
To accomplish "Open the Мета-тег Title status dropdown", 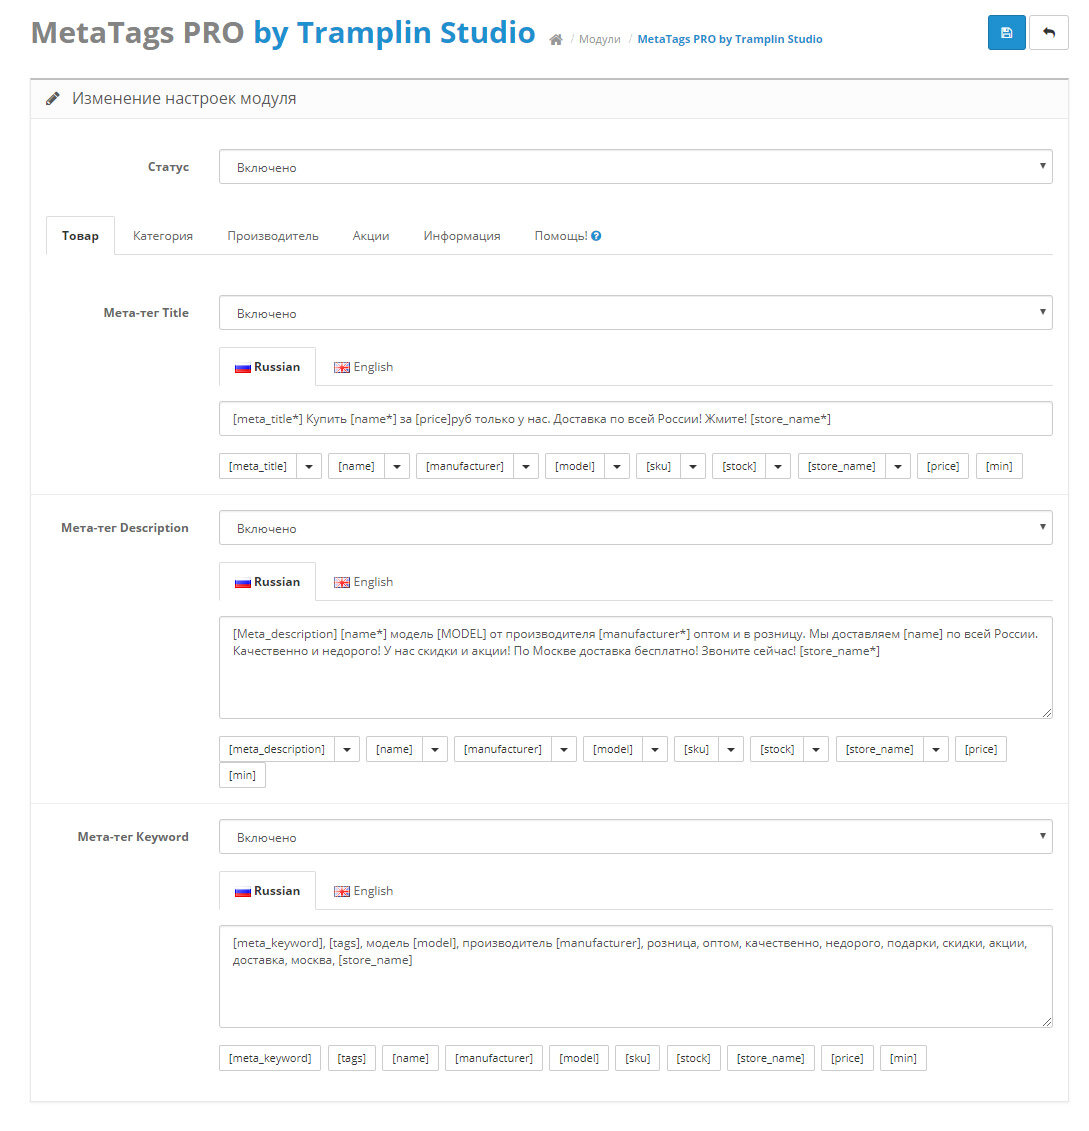I will point(635,313).
